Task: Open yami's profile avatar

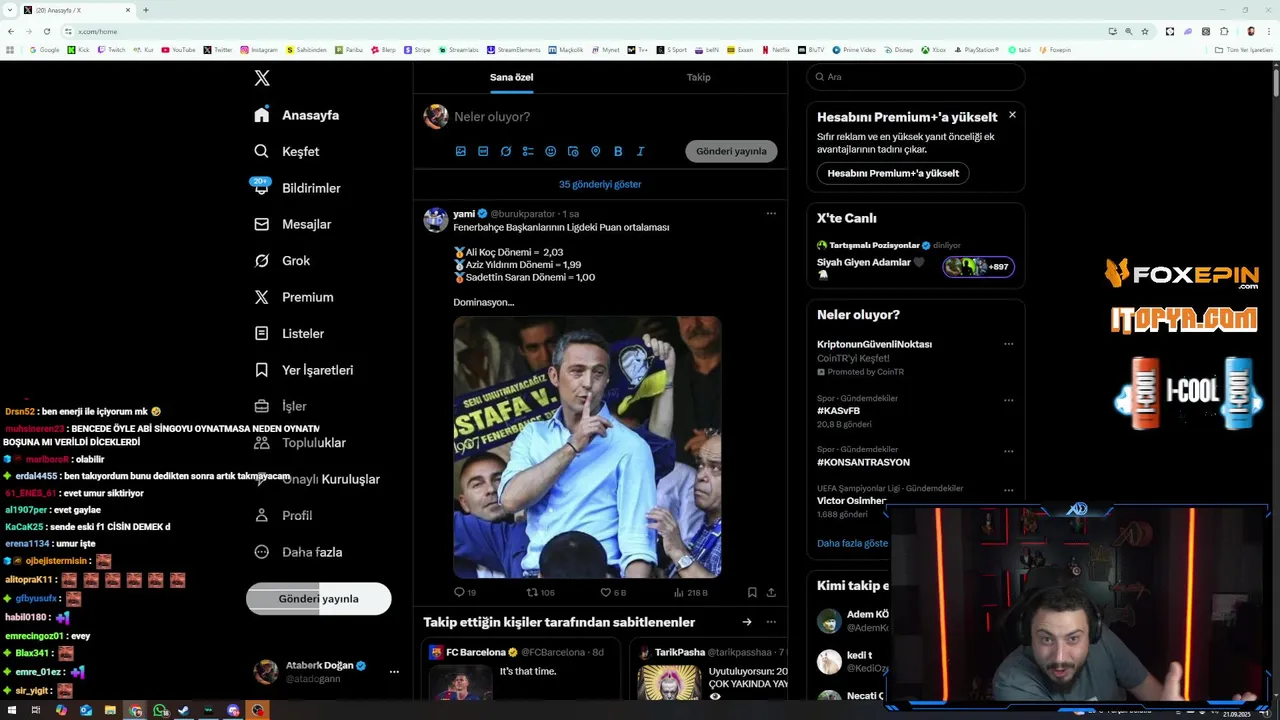Action: (435, 220)
